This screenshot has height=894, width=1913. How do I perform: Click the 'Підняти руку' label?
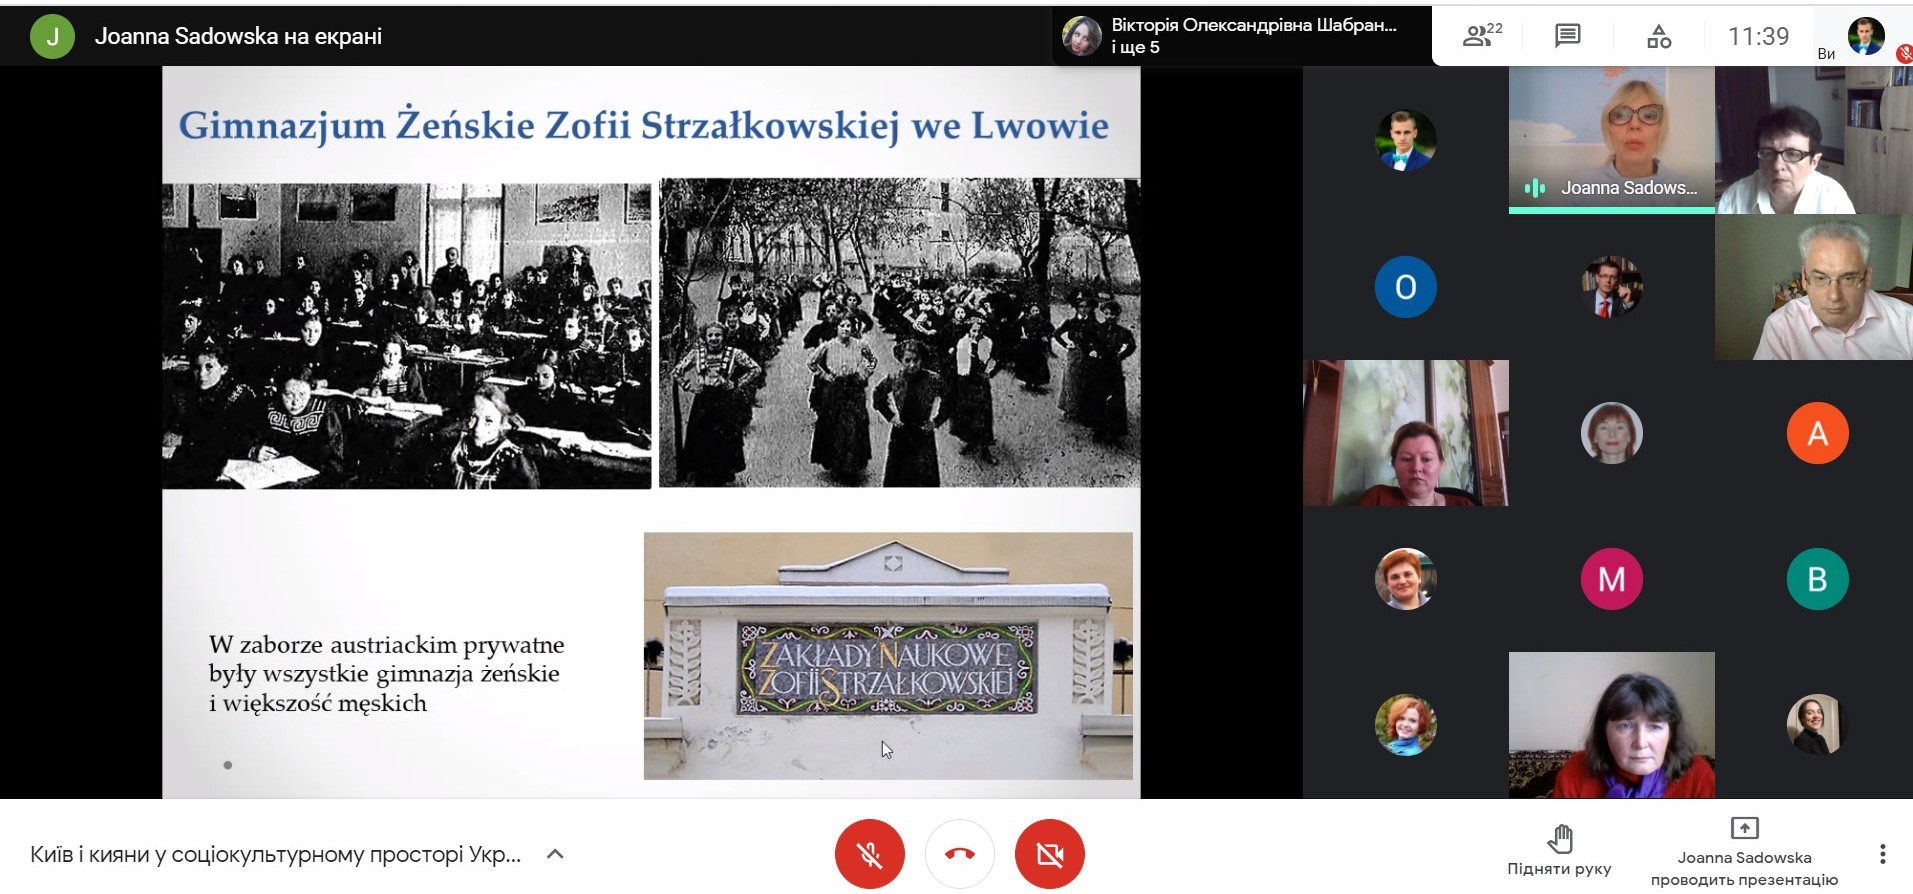[1559, 869]
